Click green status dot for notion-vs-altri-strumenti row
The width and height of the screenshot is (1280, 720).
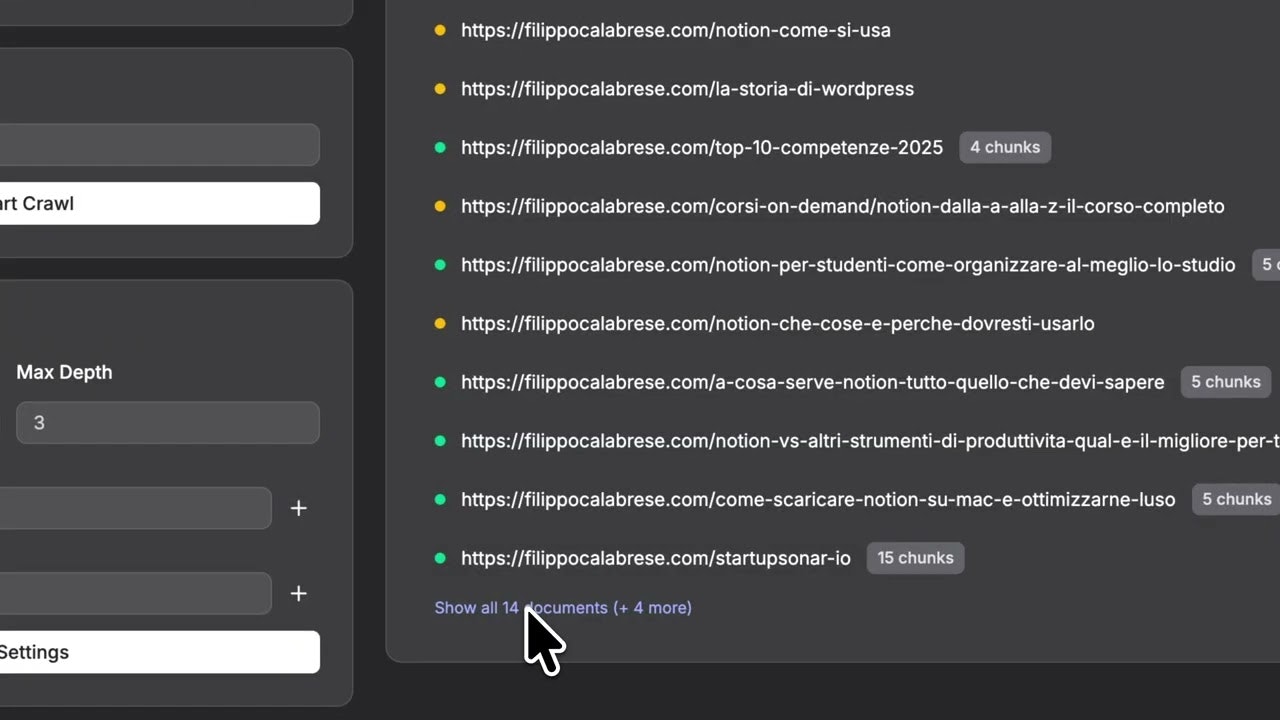[x=440, y=441]
